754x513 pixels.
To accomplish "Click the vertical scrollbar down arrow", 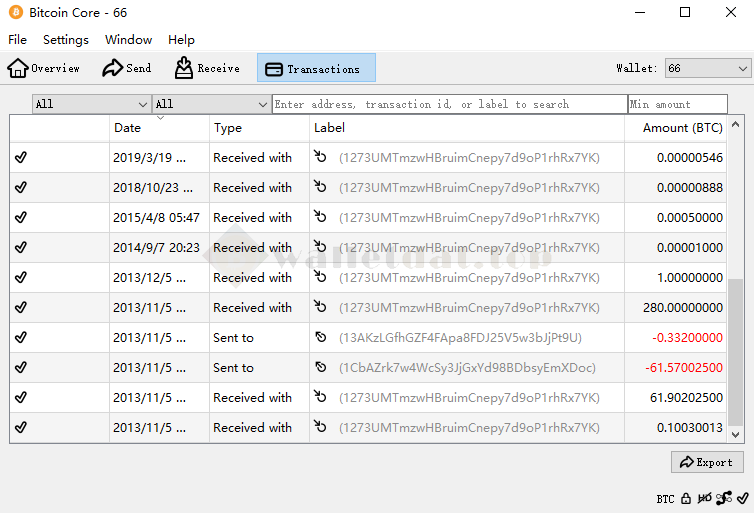I will coord(737,435).
